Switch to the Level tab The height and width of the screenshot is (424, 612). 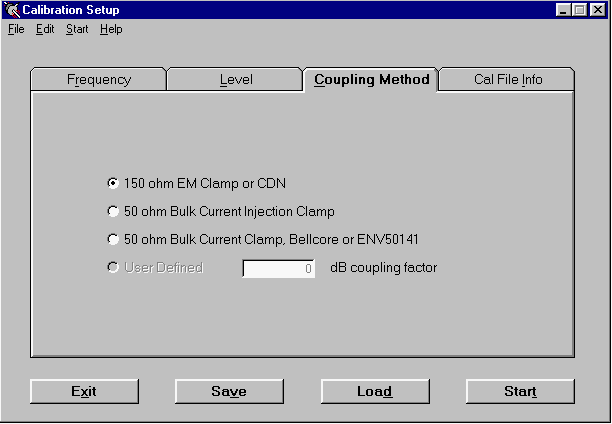tap(235, 80)
